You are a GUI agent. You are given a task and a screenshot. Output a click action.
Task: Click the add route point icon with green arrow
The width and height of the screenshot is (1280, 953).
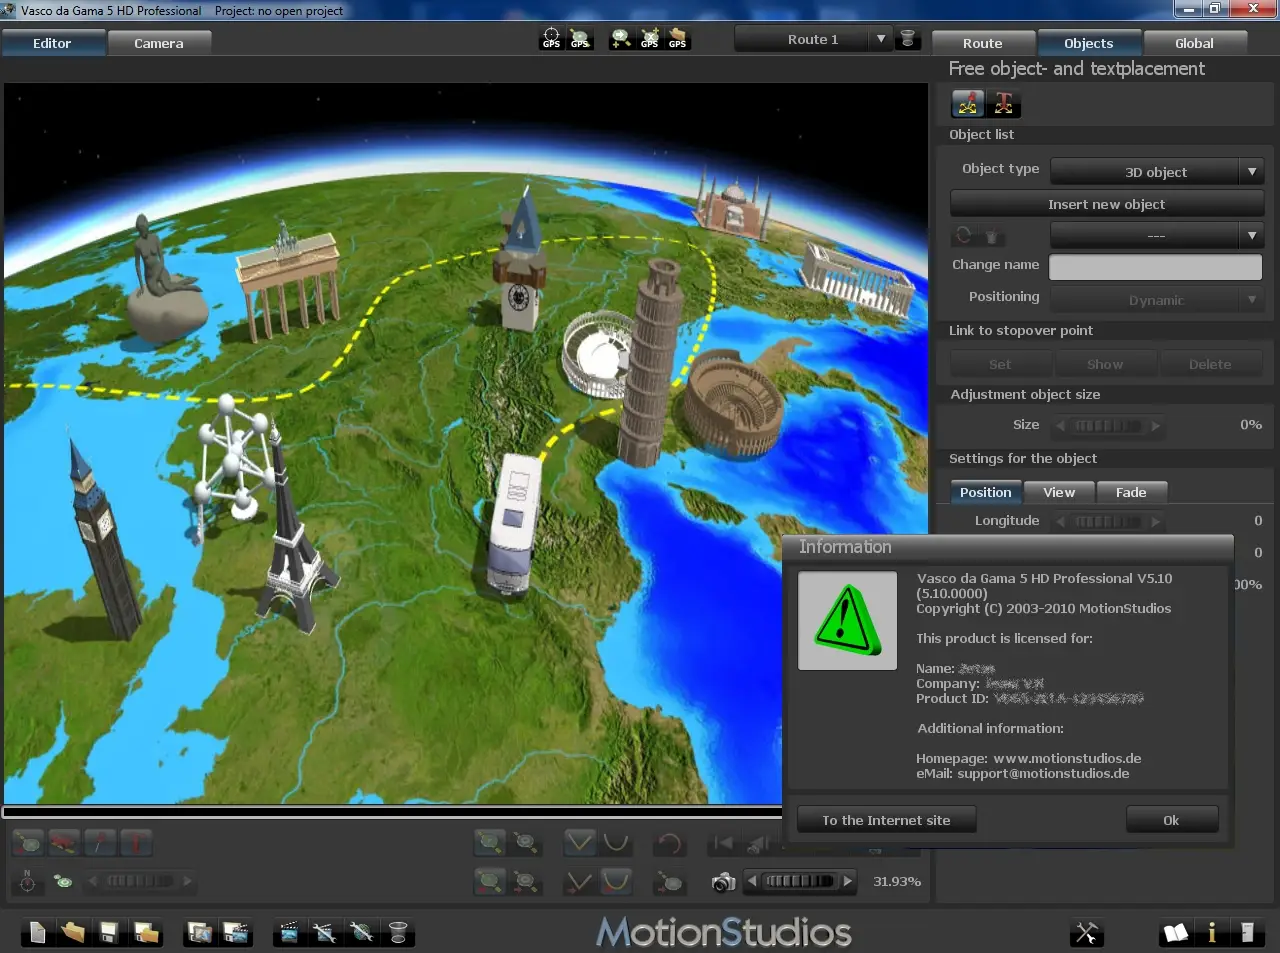click(621, 39)
